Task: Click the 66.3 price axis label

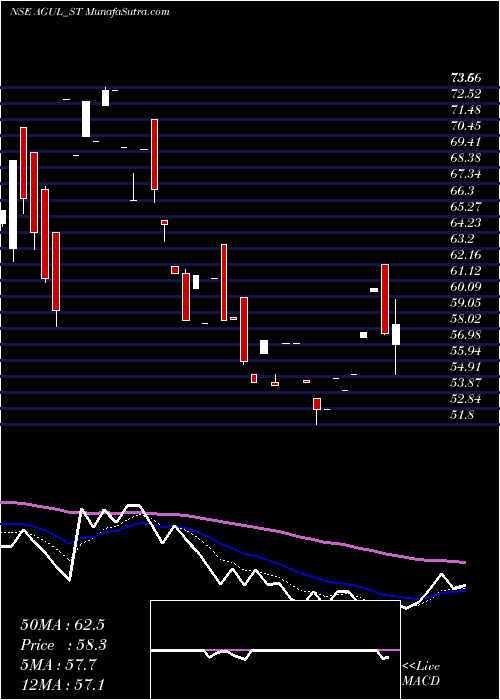Action: pyautogui.click(x=462, y=191)
